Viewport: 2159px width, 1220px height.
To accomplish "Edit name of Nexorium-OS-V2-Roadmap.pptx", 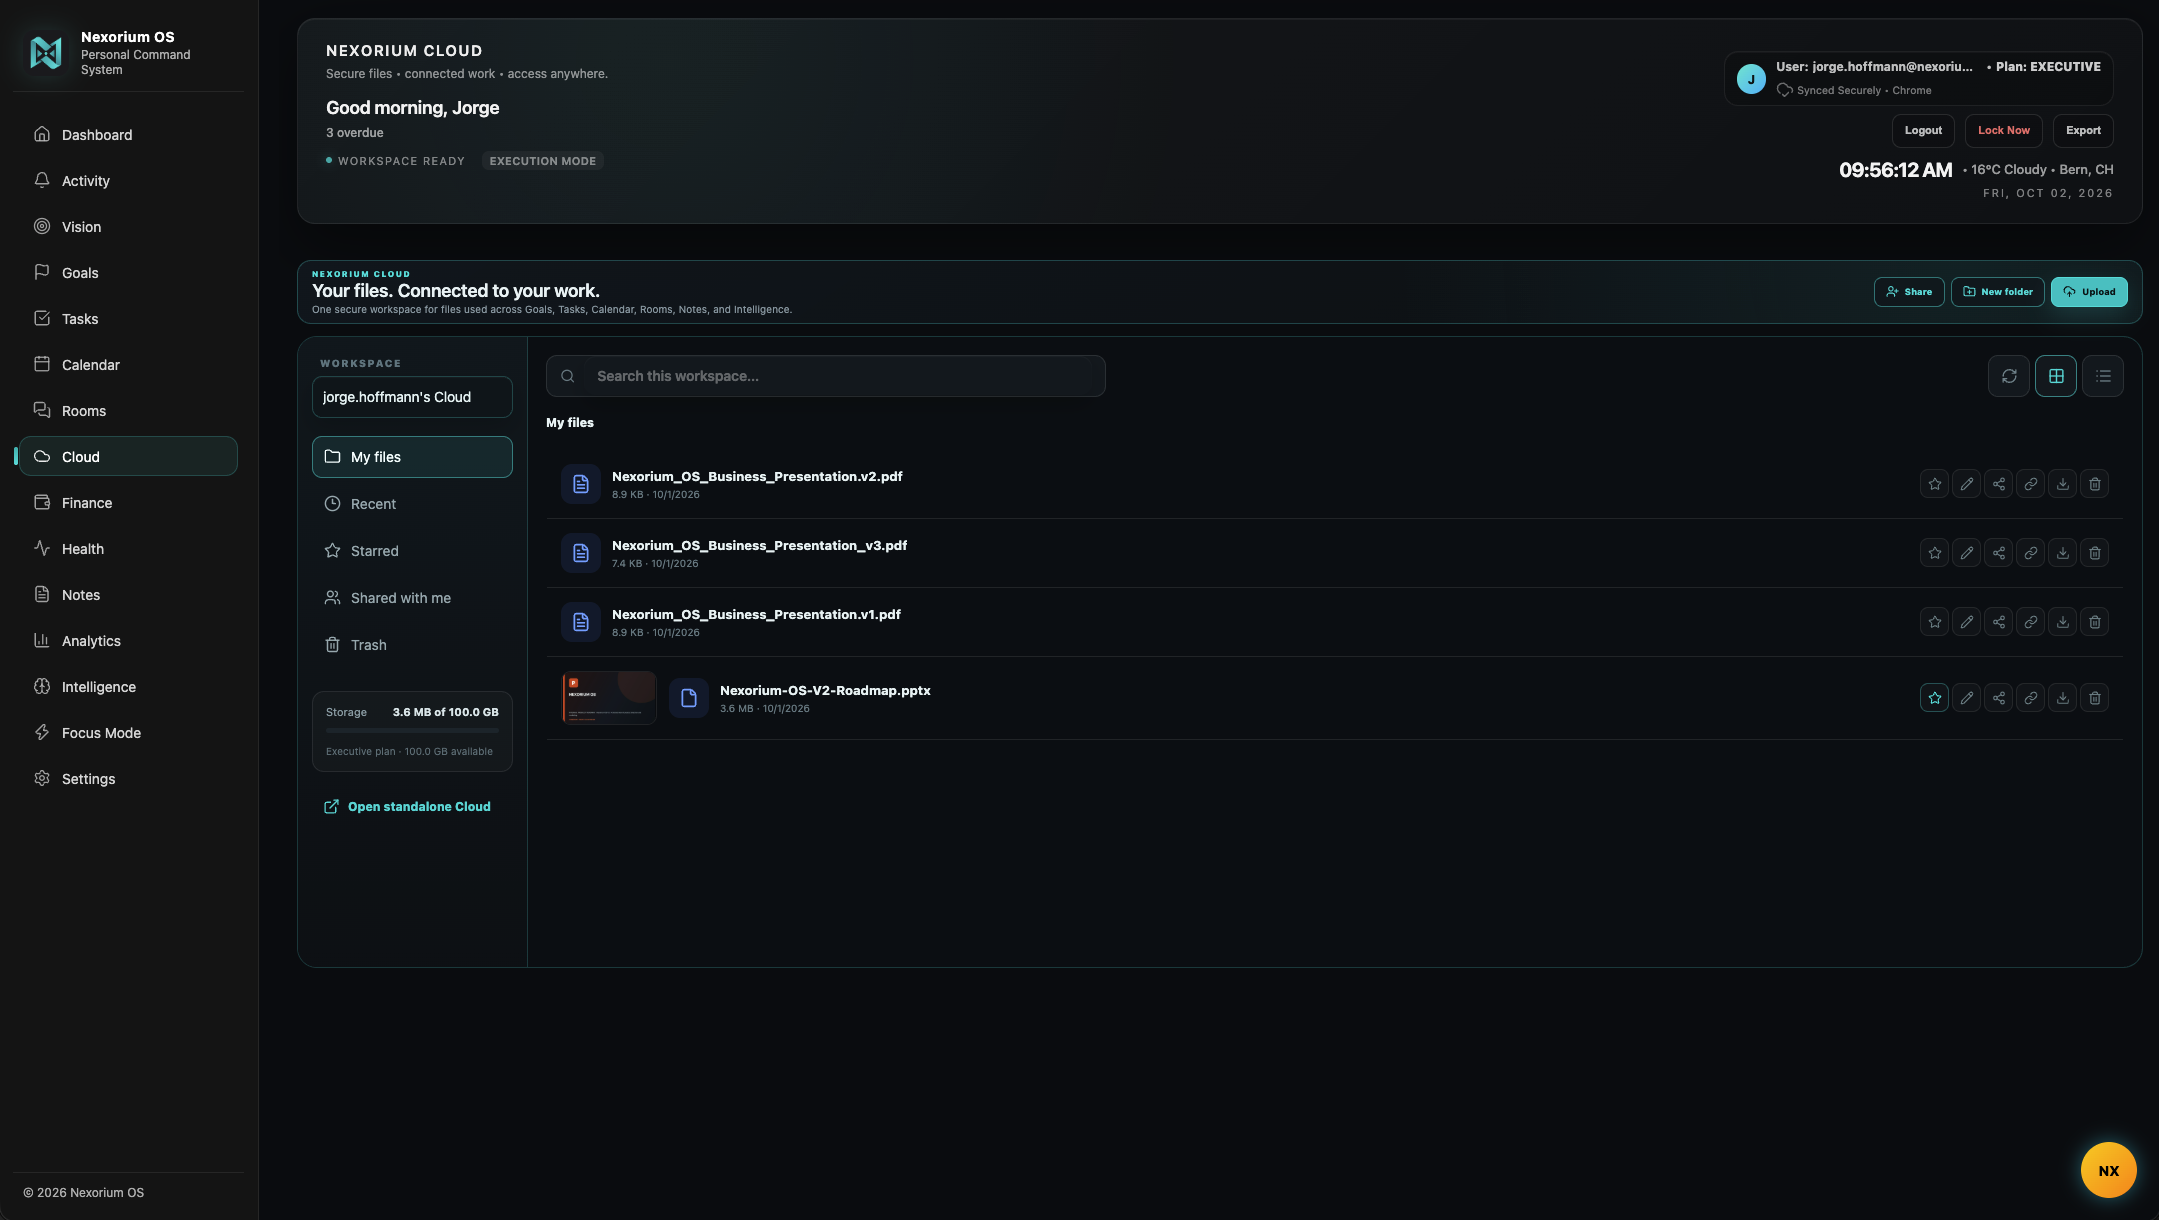I will click(1966, 698).
